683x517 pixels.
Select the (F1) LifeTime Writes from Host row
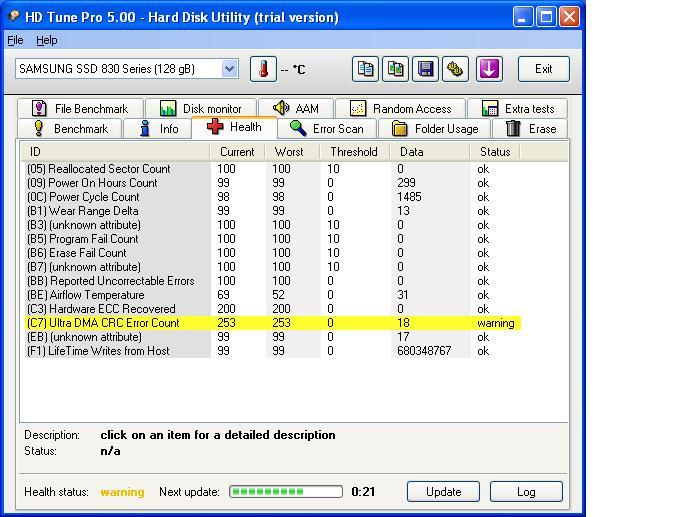coord(271,351)
